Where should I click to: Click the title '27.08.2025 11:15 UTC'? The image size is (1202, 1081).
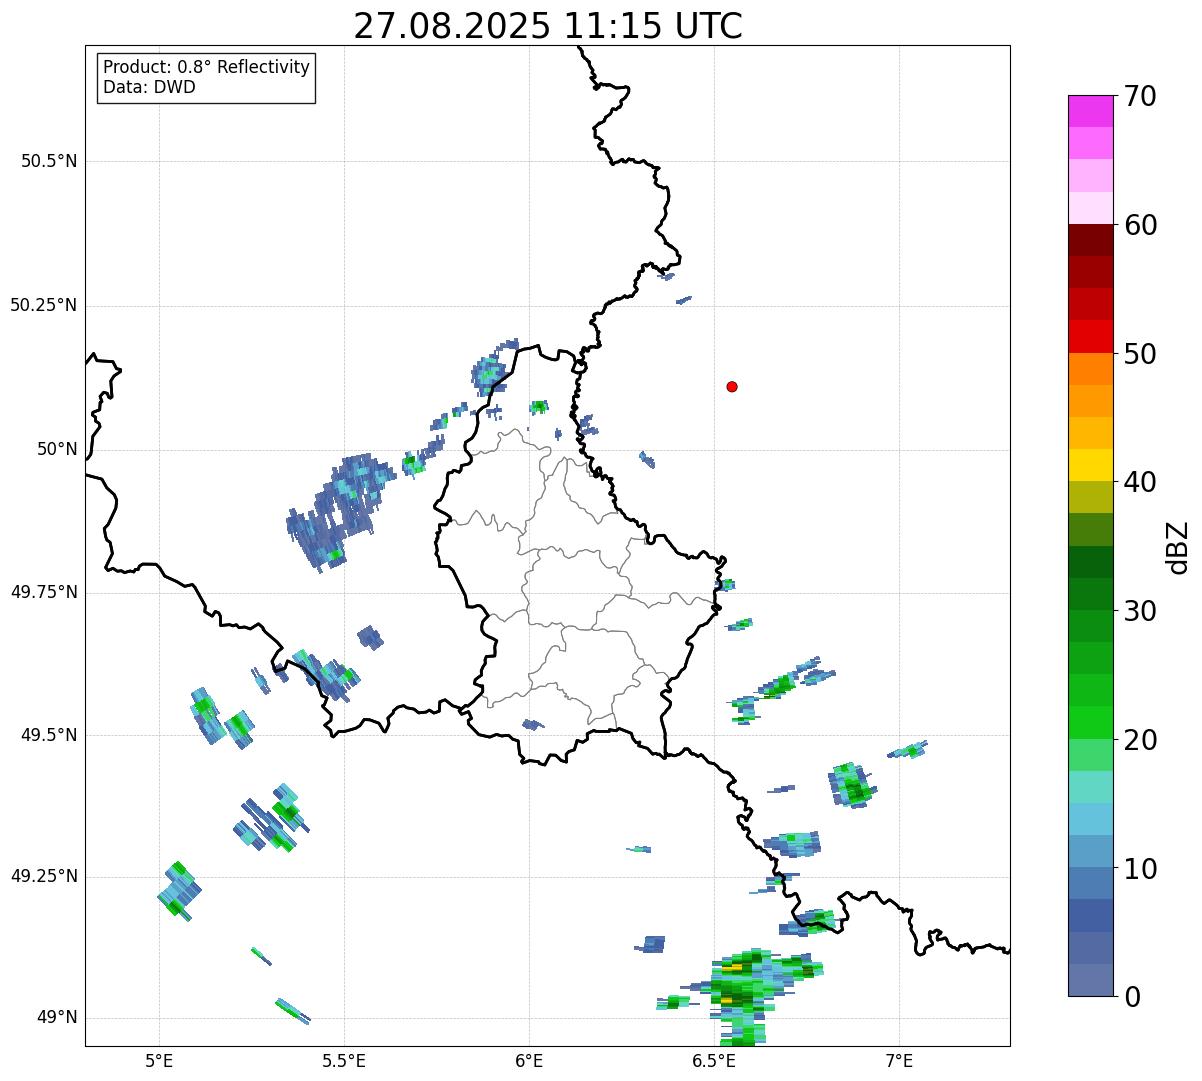[548, 25]
